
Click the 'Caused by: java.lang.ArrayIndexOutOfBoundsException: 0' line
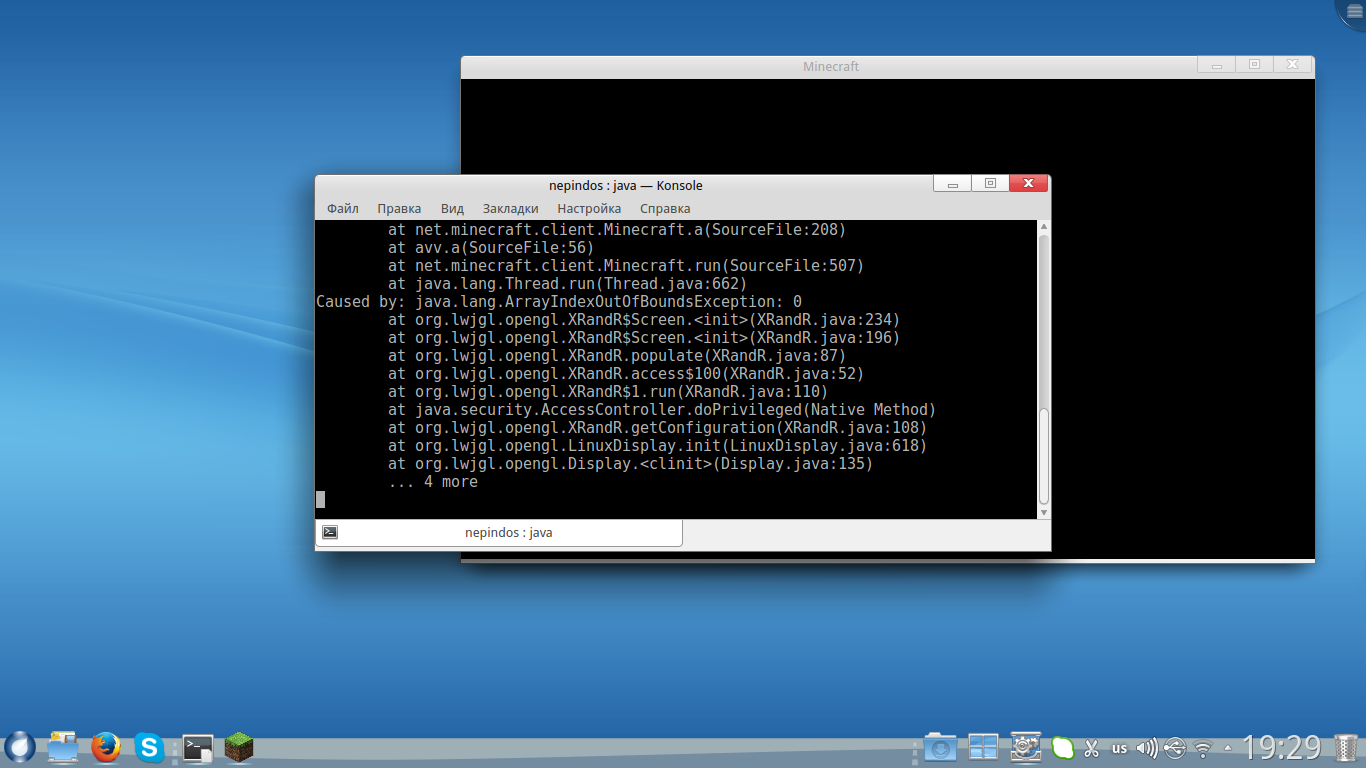point(559,302)
